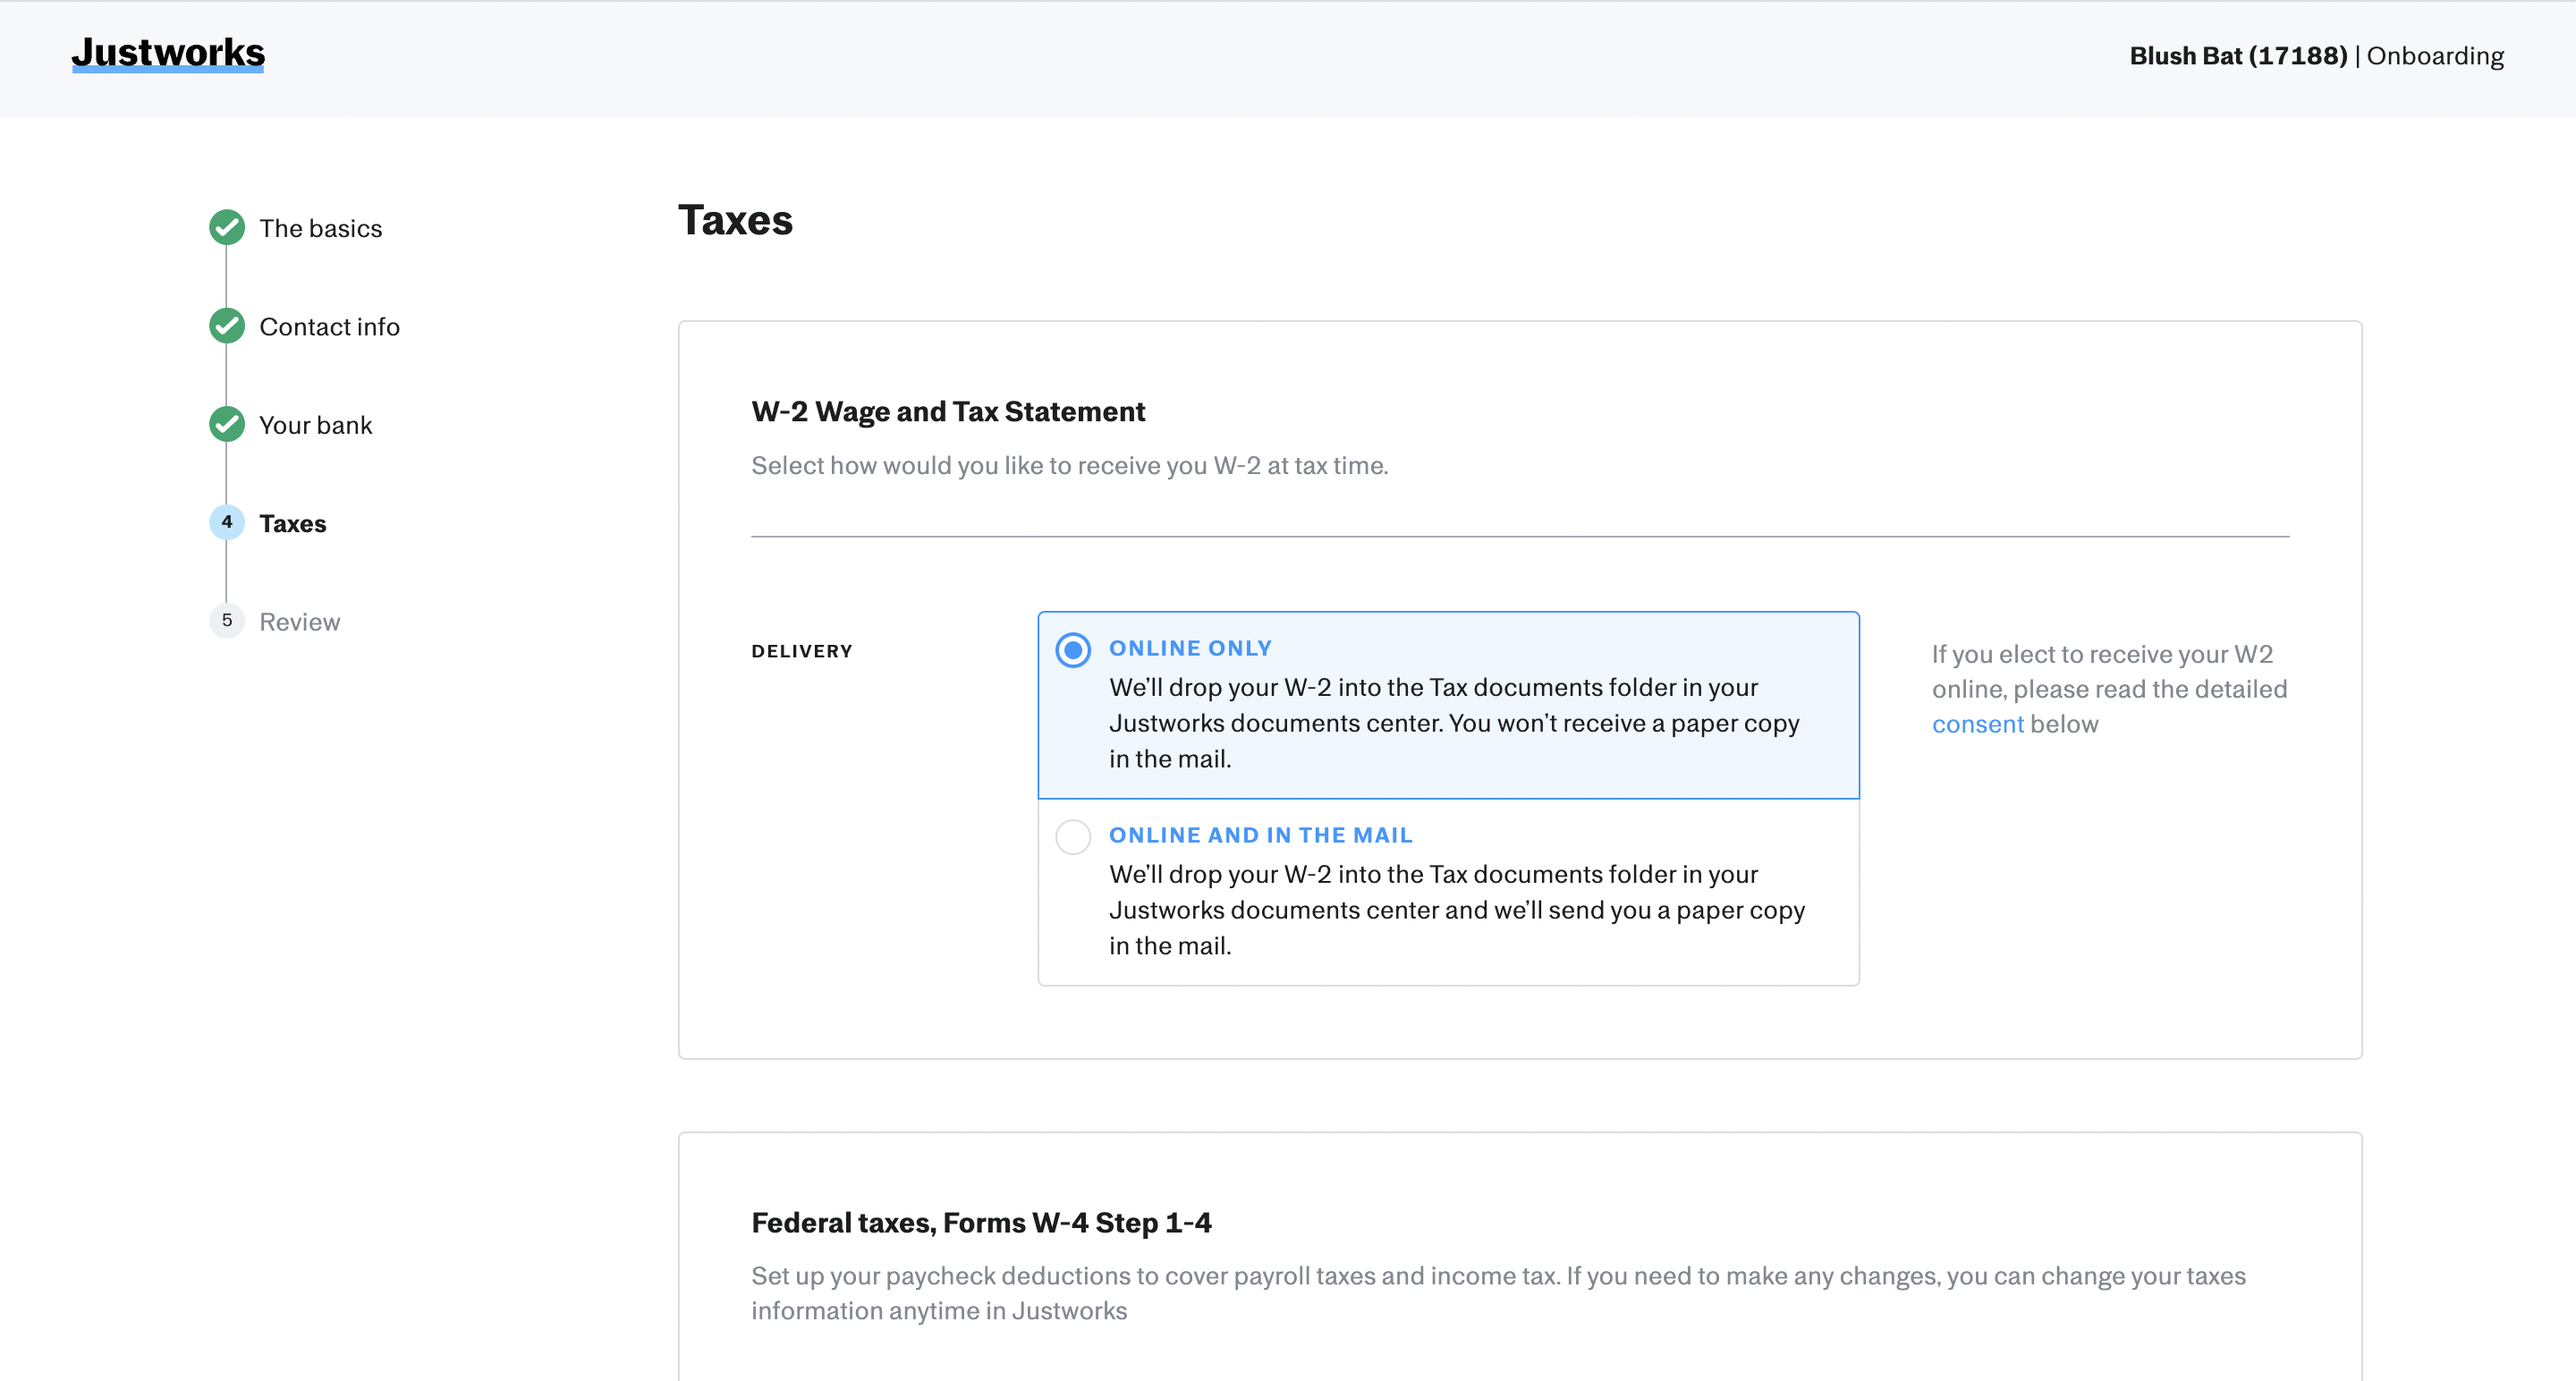The width and height of the screenshot is (2576, 1381).
Task: Select the Online Only radio button
Action: pos(1073,650)
